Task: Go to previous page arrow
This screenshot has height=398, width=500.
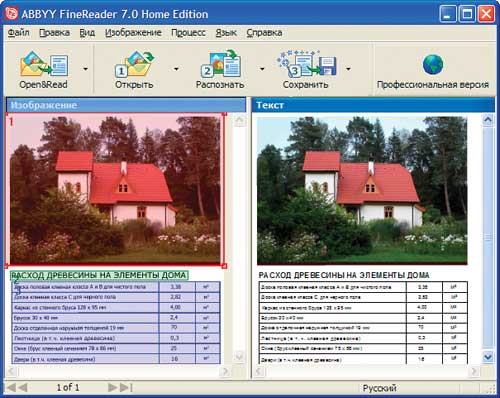Action: click(22, 387)
